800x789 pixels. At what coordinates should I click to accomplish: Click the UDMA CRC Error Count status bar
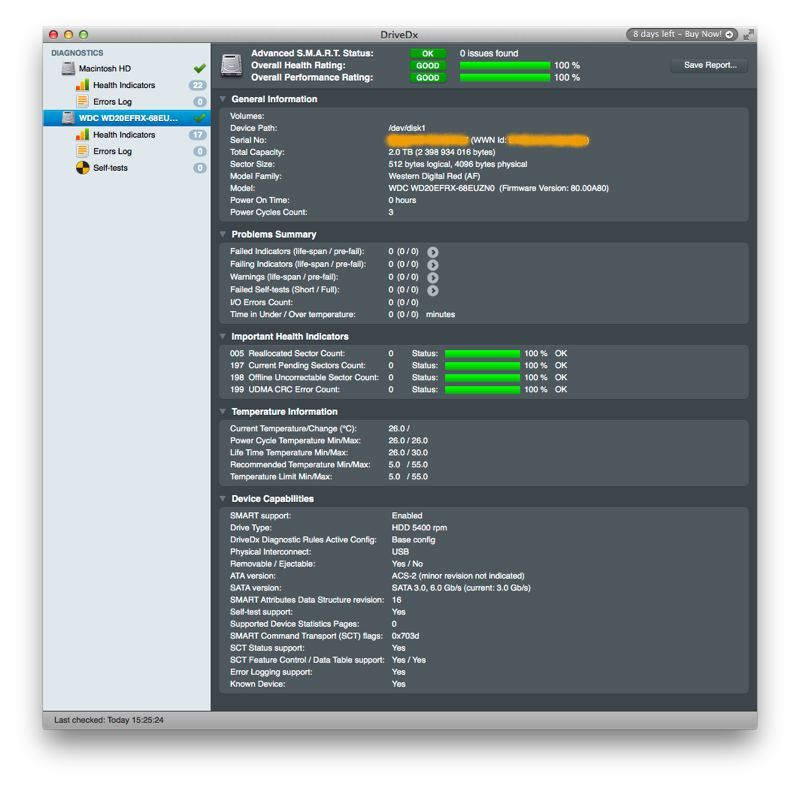tap(482, 390)
